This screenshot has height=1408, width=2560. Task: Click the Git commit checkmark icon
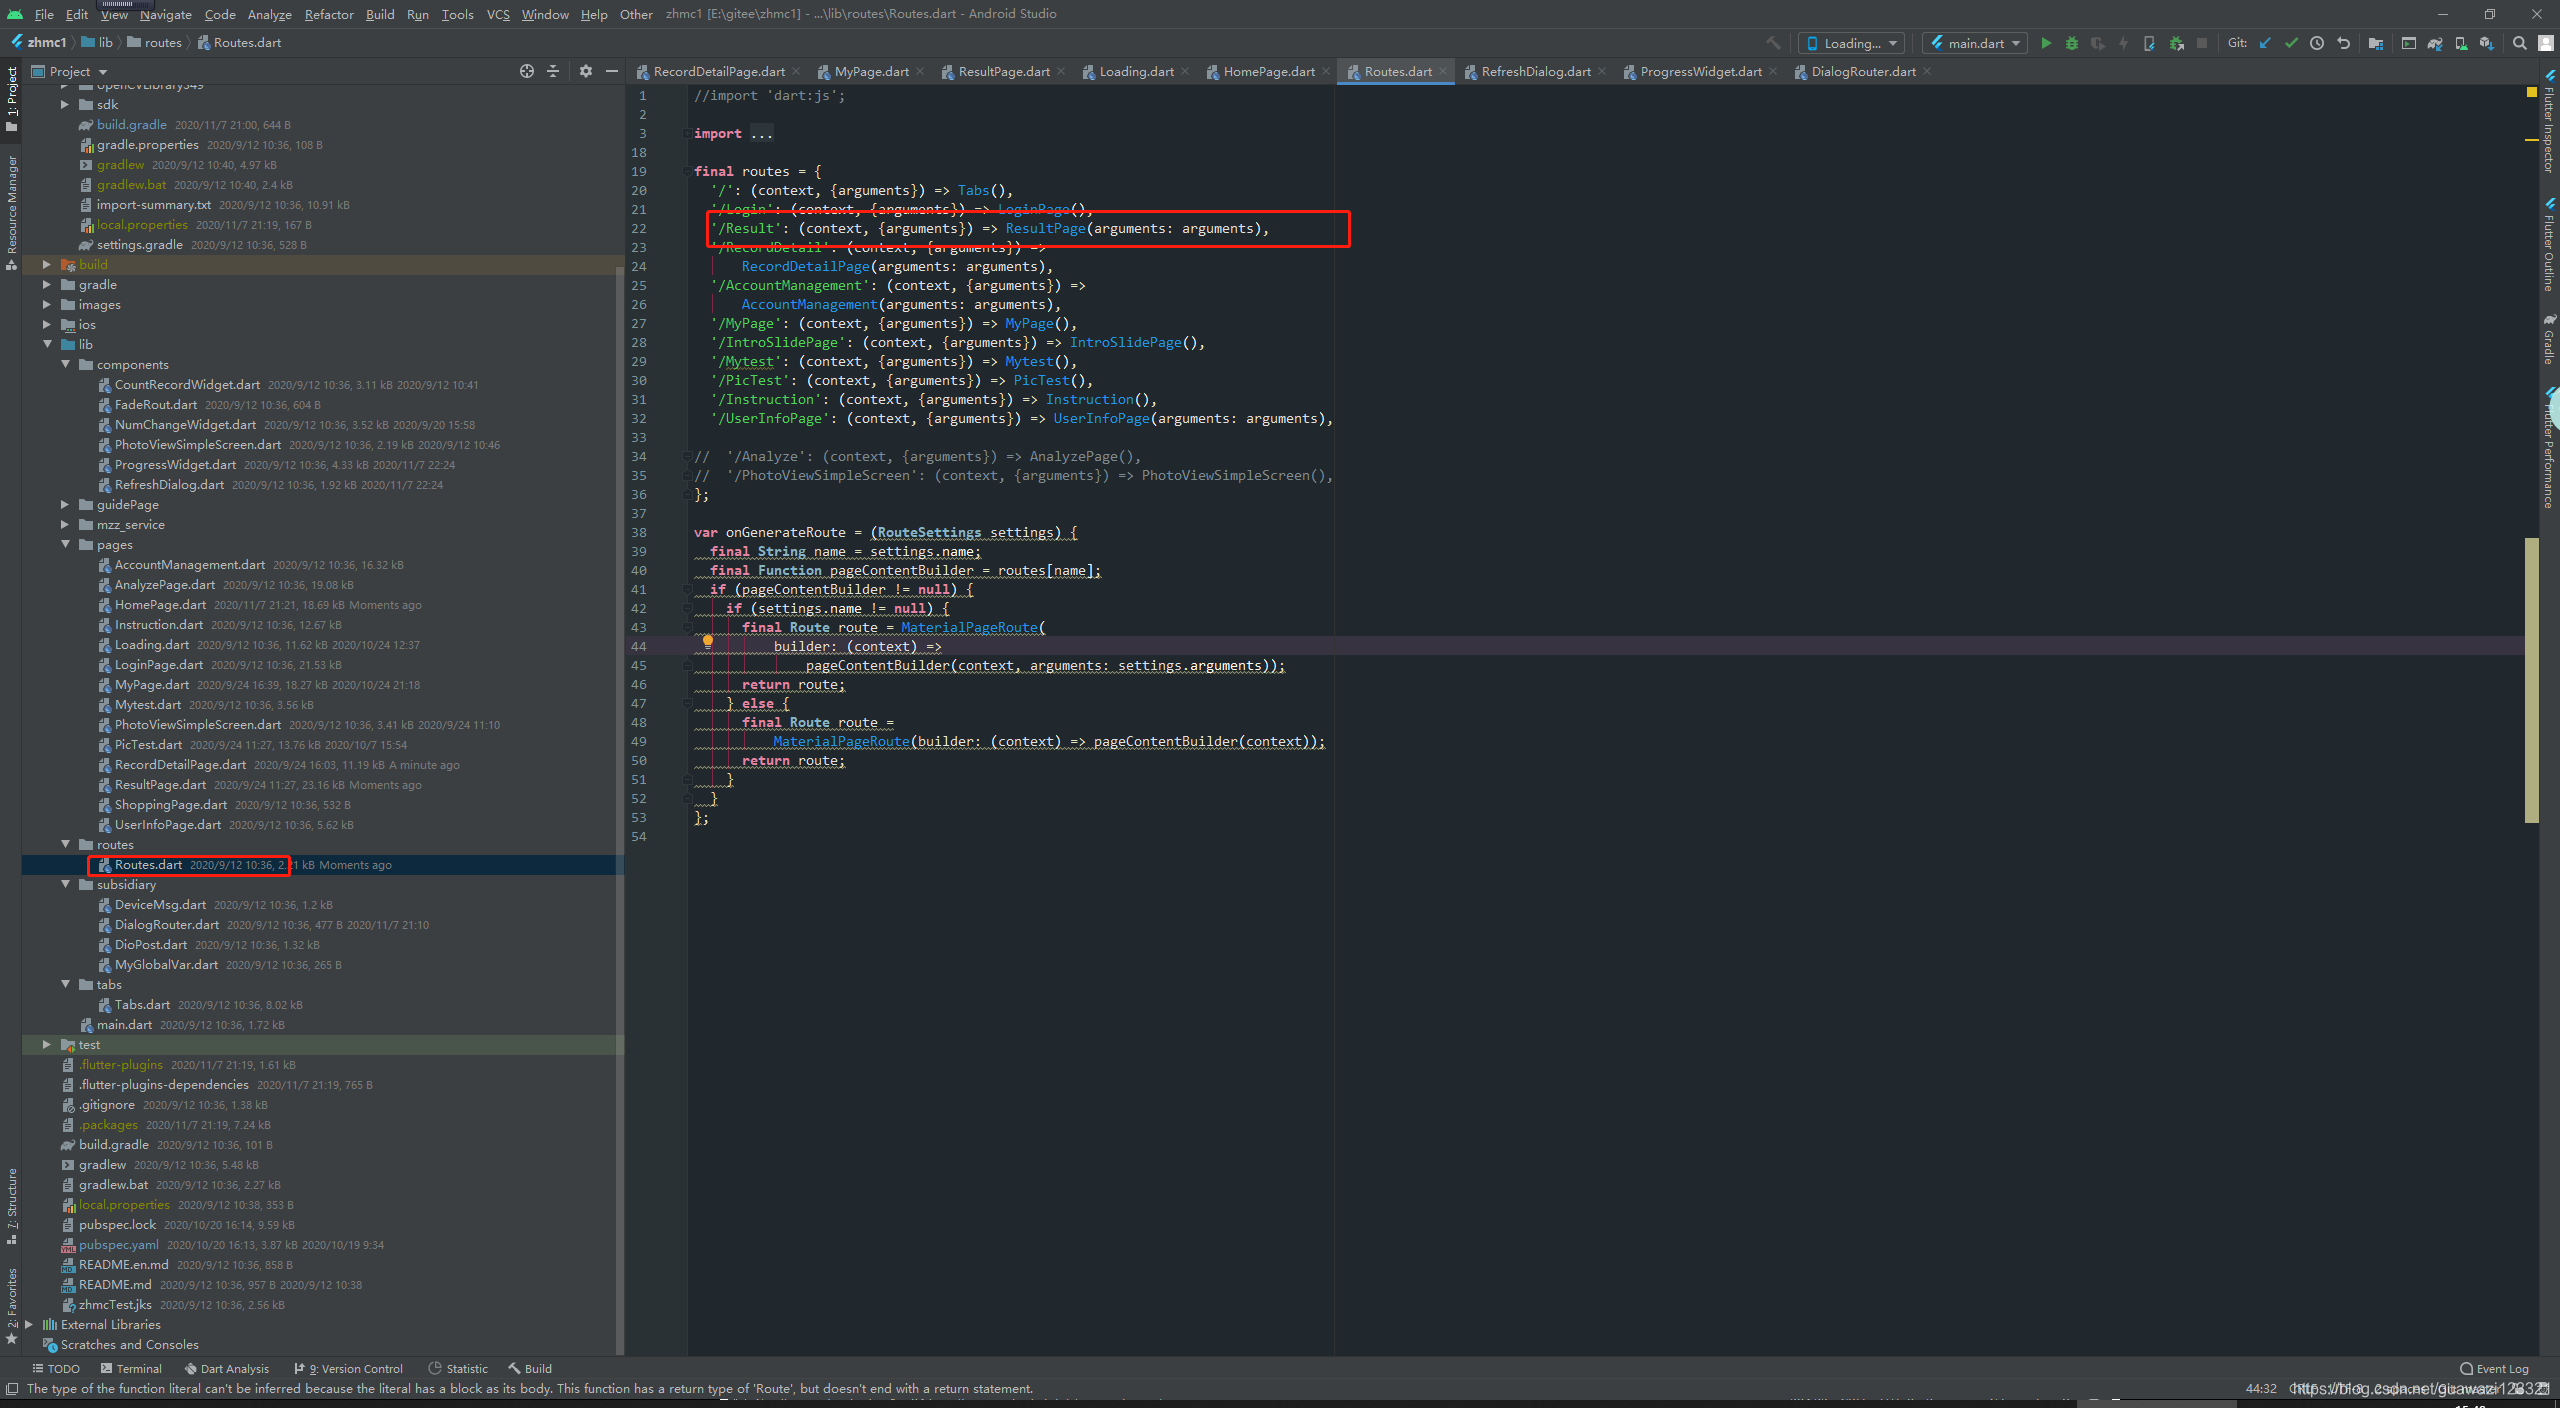click(x=2291, y=43)
